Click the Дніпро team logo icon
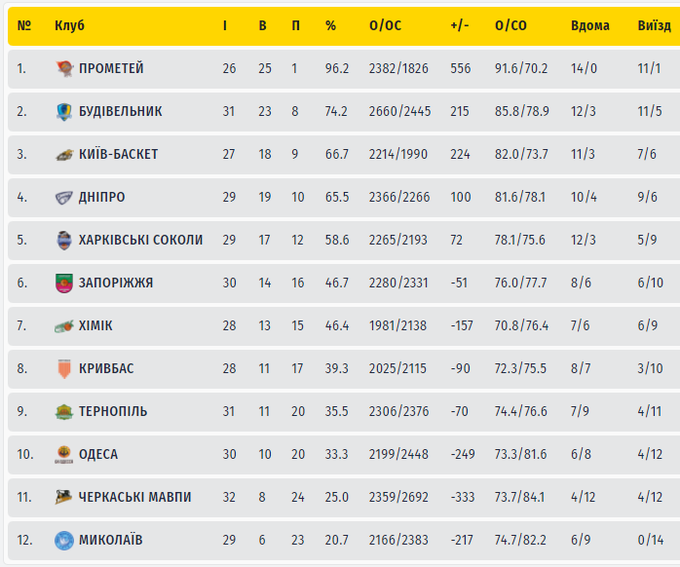 click(x=64, y=198)
